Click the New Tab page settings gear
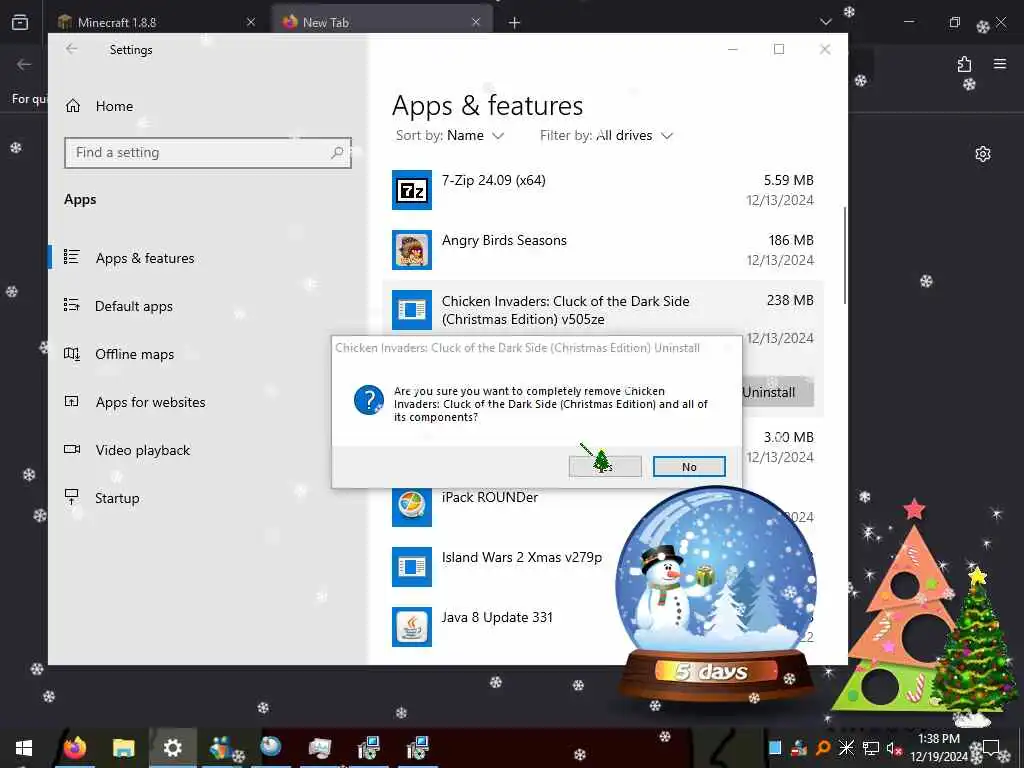This screenshot has height=768, width=1024. click(983, 154)
